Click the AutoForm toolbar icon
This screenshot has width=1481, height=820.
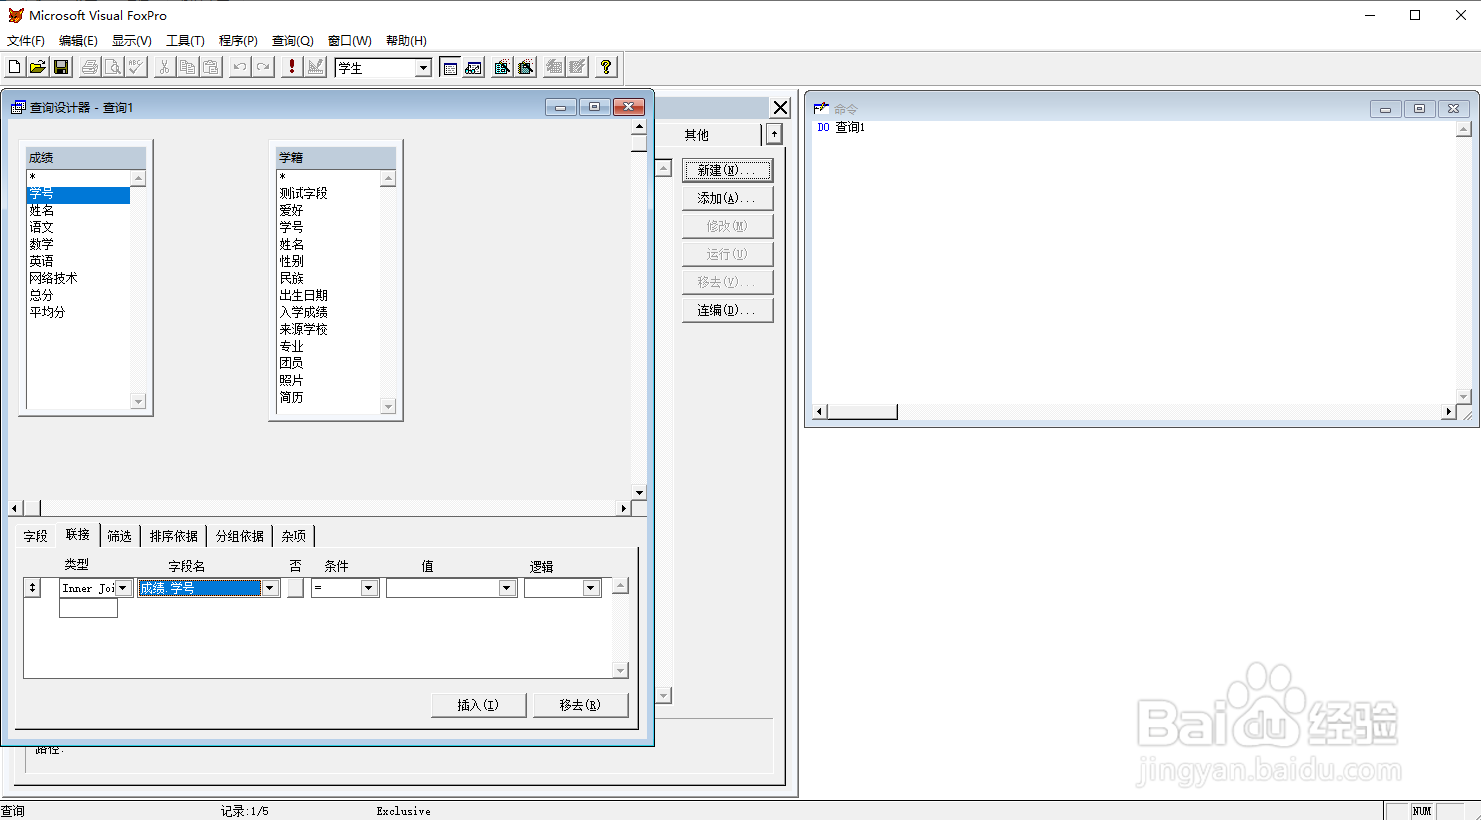(554, 67)
